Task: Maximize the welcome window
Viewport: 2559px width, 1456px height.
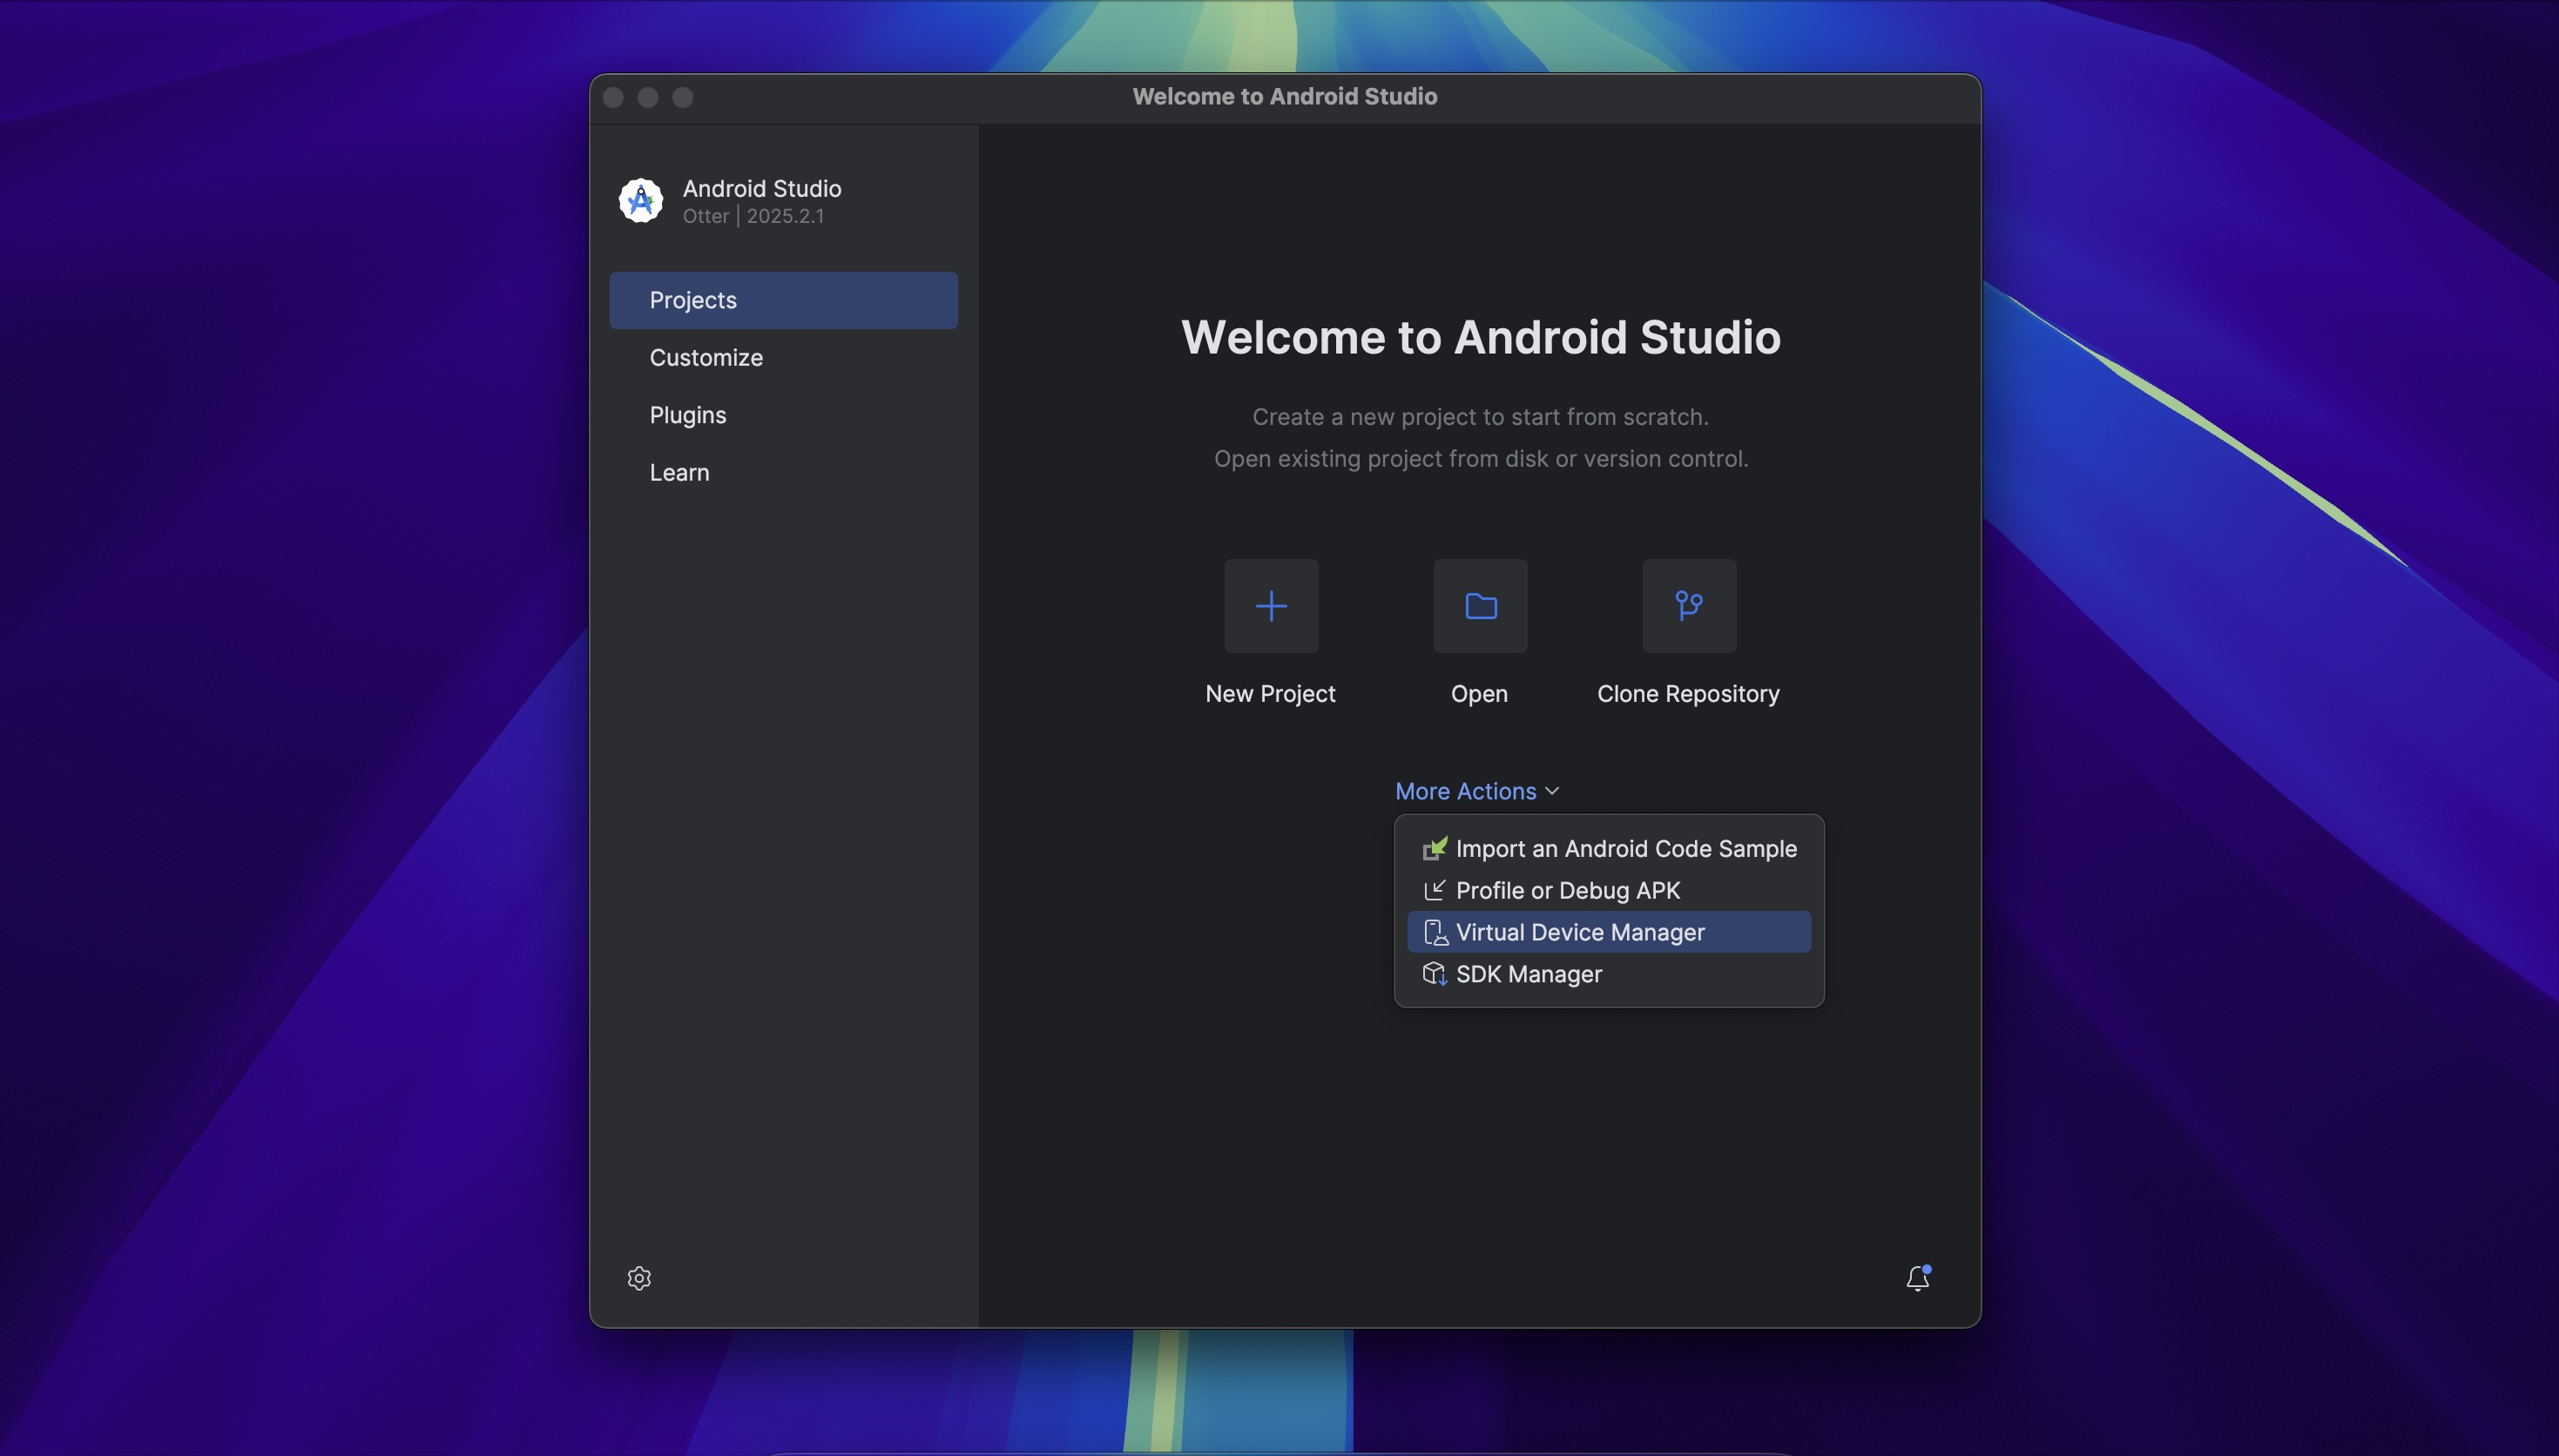Action: pyautogui.click(x=682, y=97)
